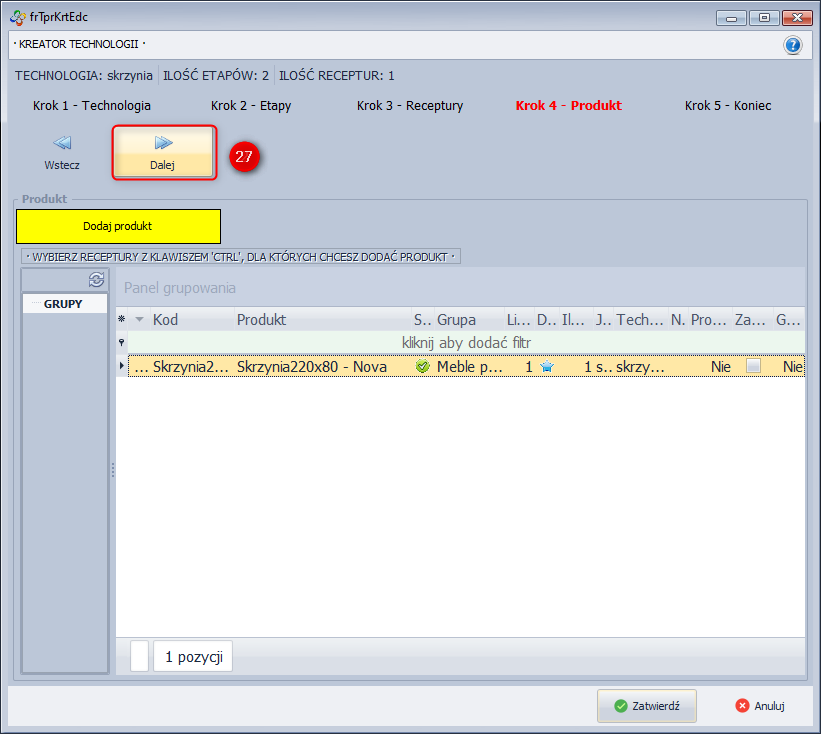Click the filter row pin icon
821x734 pixels.
pyautogui.click(x=122, y=343)
